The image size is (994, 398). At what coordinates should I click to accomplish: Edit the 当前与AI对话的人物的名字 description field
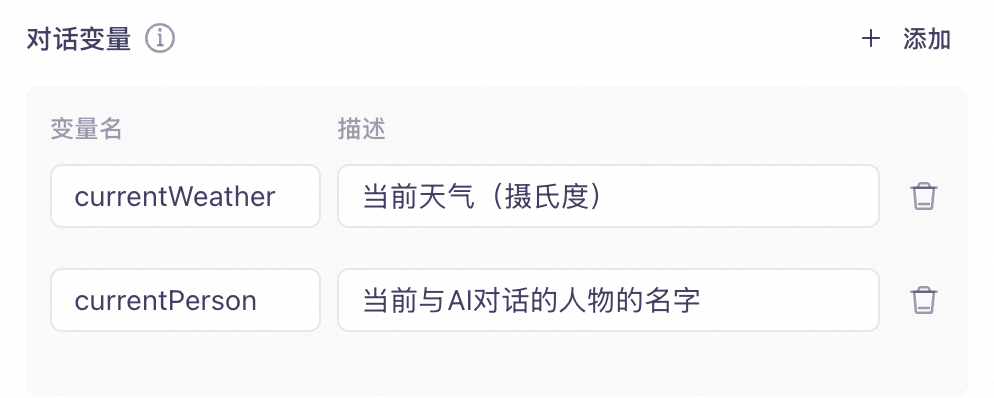coord(608,300)
